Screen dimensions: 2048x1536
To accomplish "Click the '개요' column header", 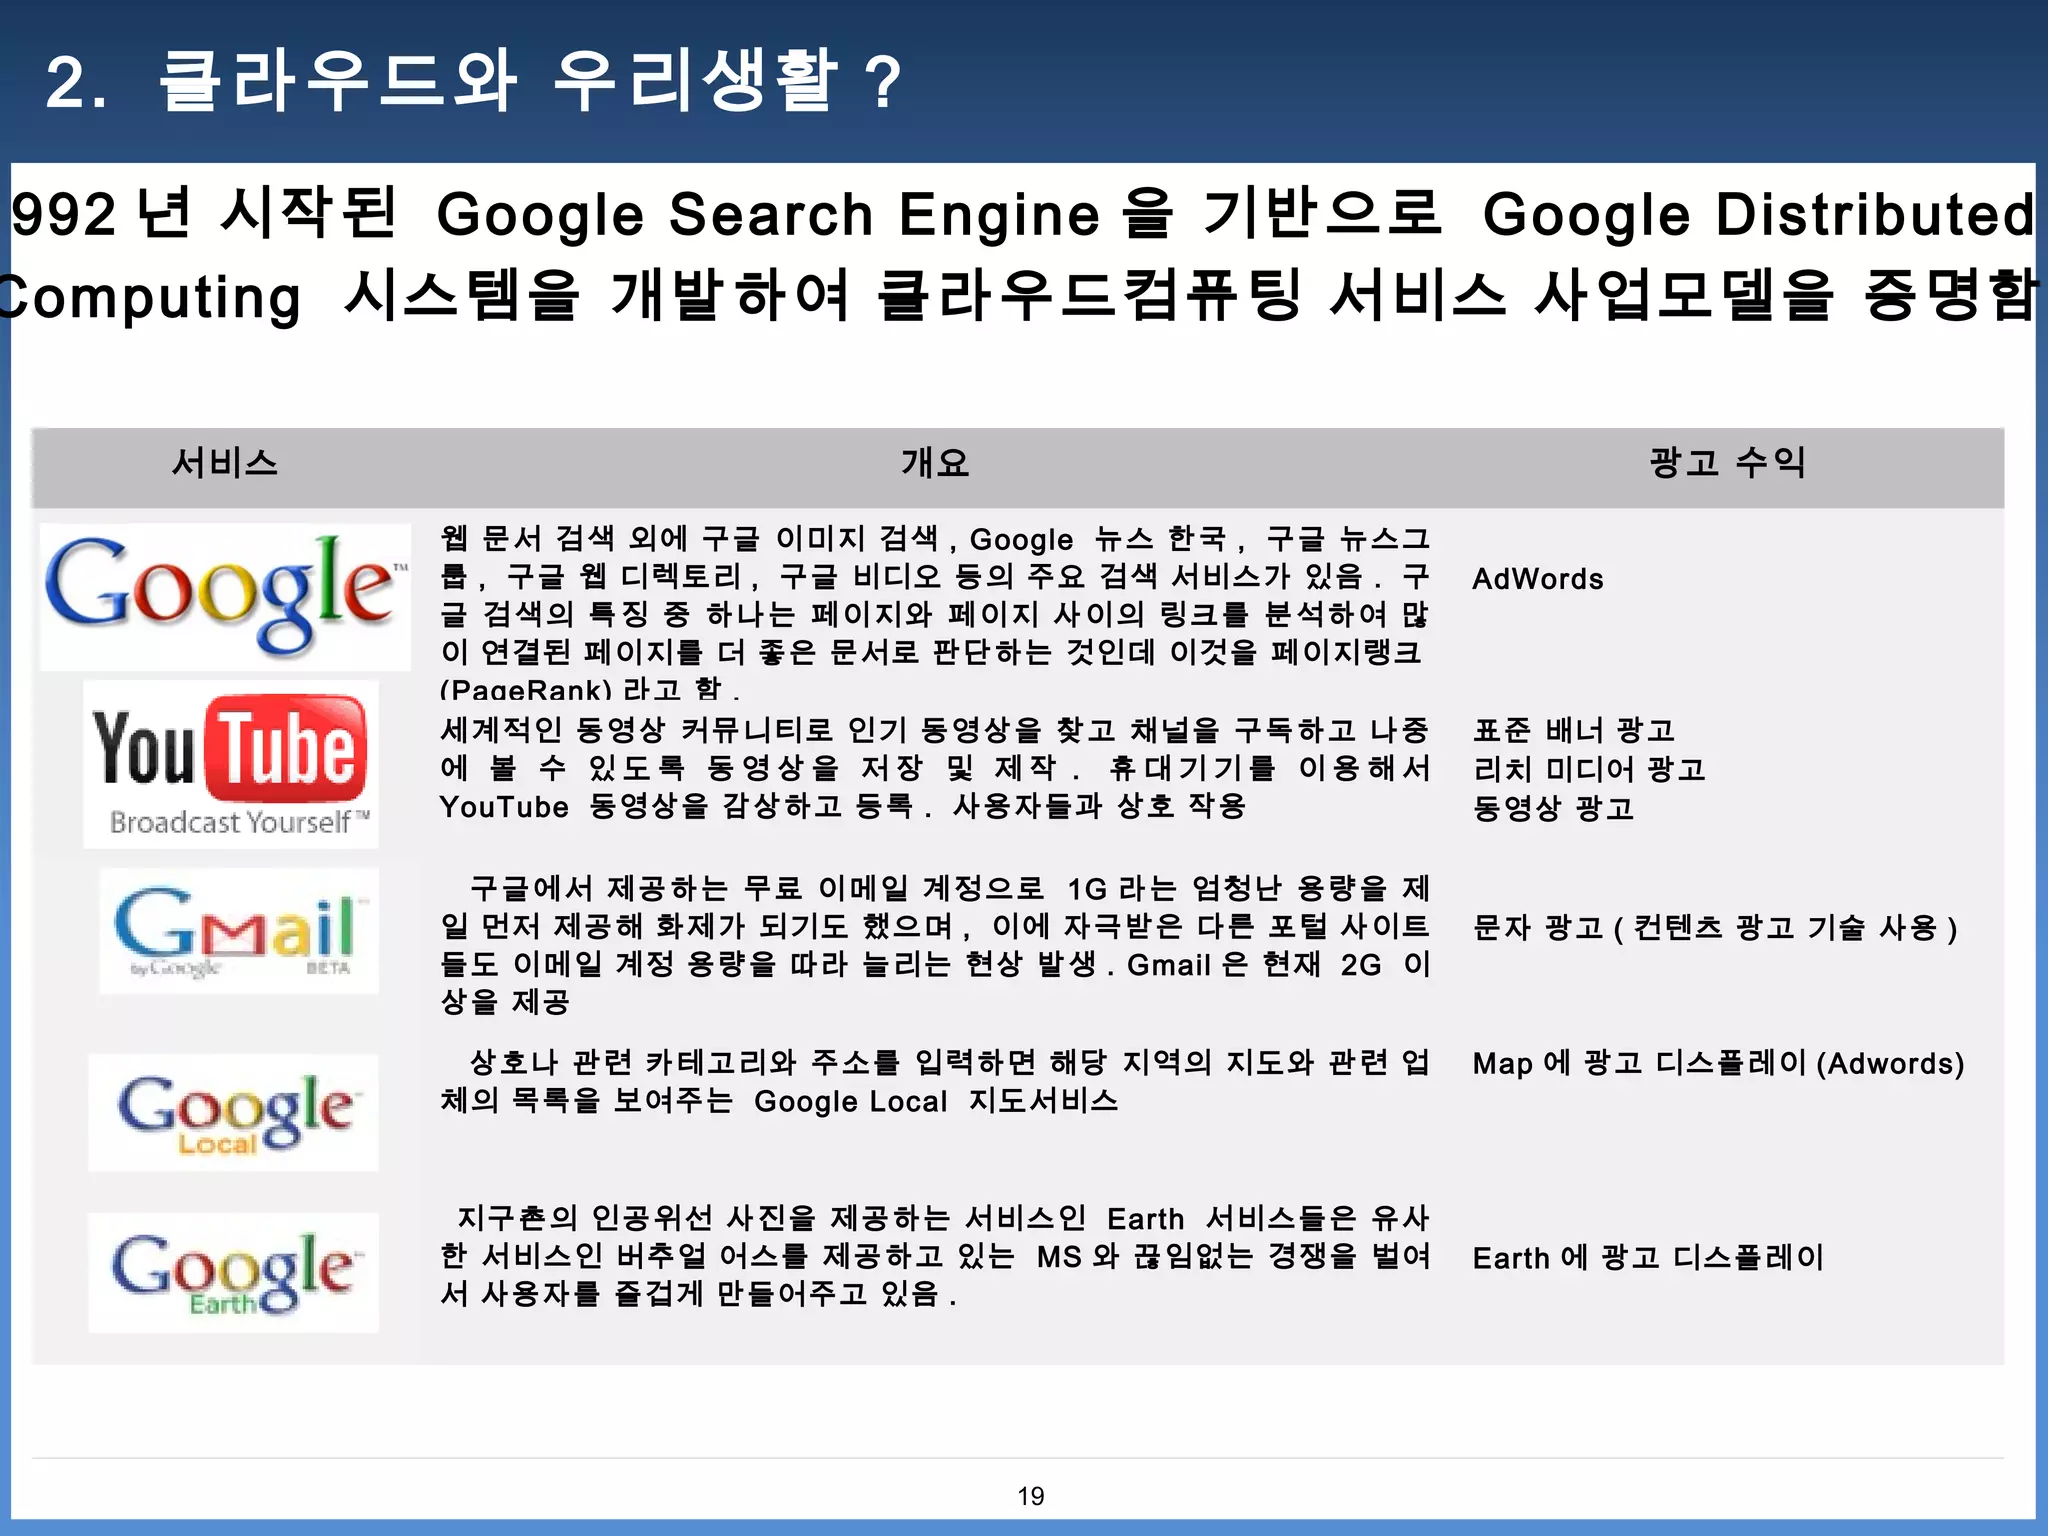I will 935,463.
